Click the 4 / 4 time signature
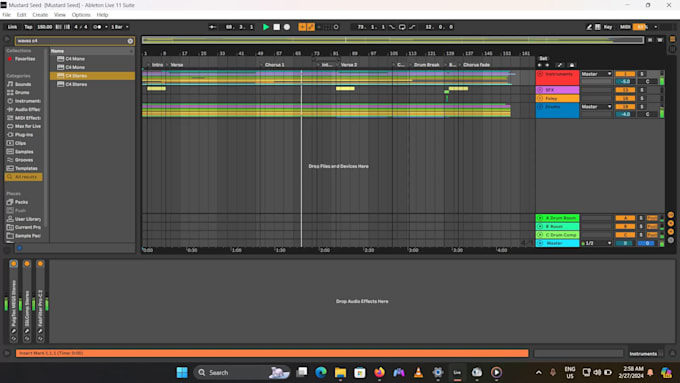 point(81,27)
